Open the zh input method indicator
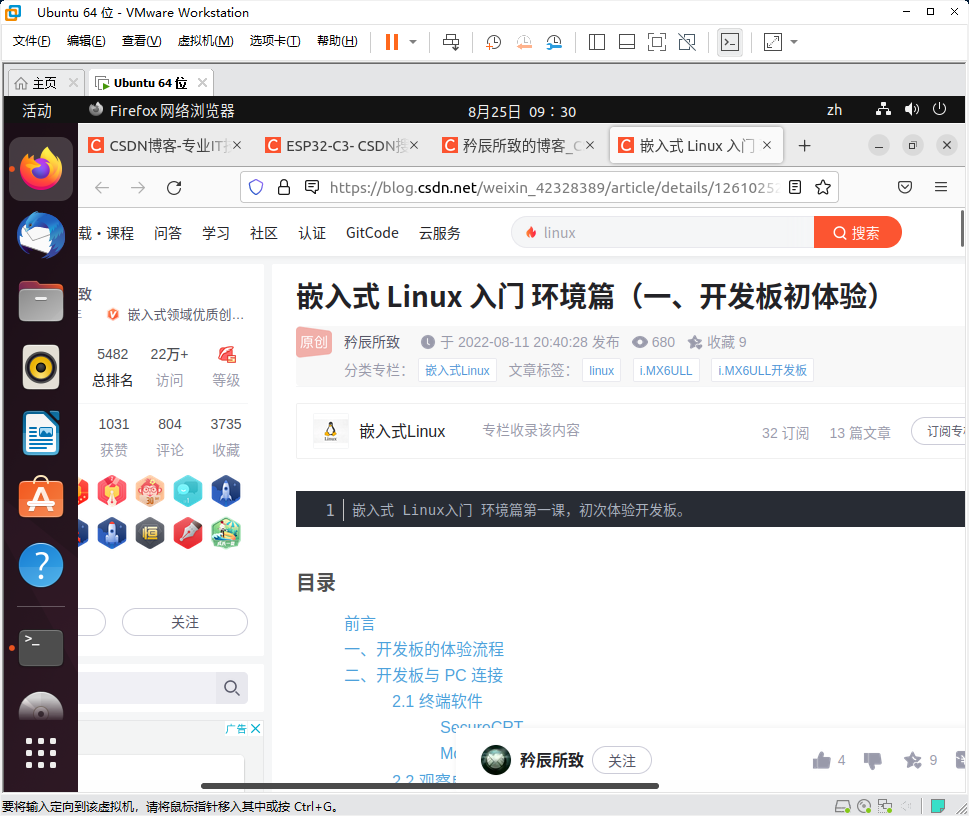The image size is (969, 816). click(834, 110)
